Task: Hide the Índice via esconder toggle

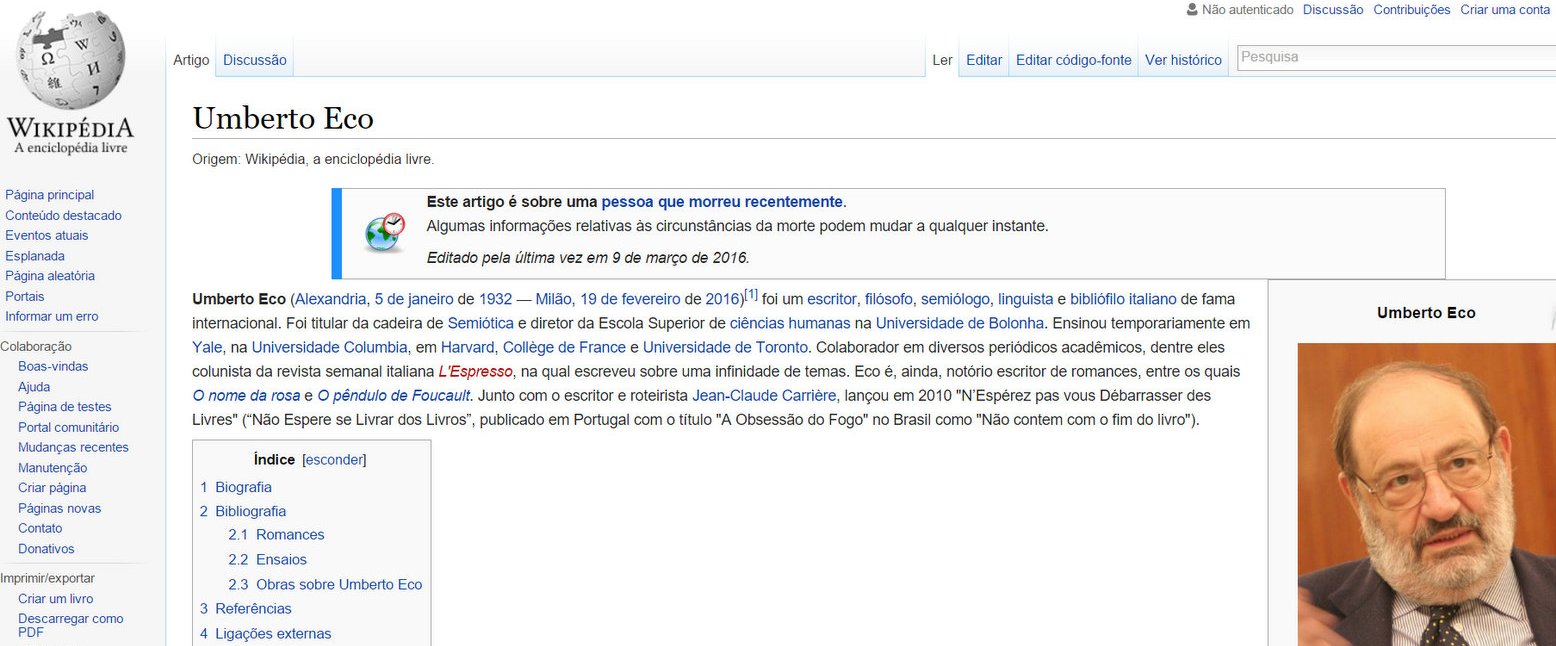Action: pyautogui.click(x=334, y=460)
